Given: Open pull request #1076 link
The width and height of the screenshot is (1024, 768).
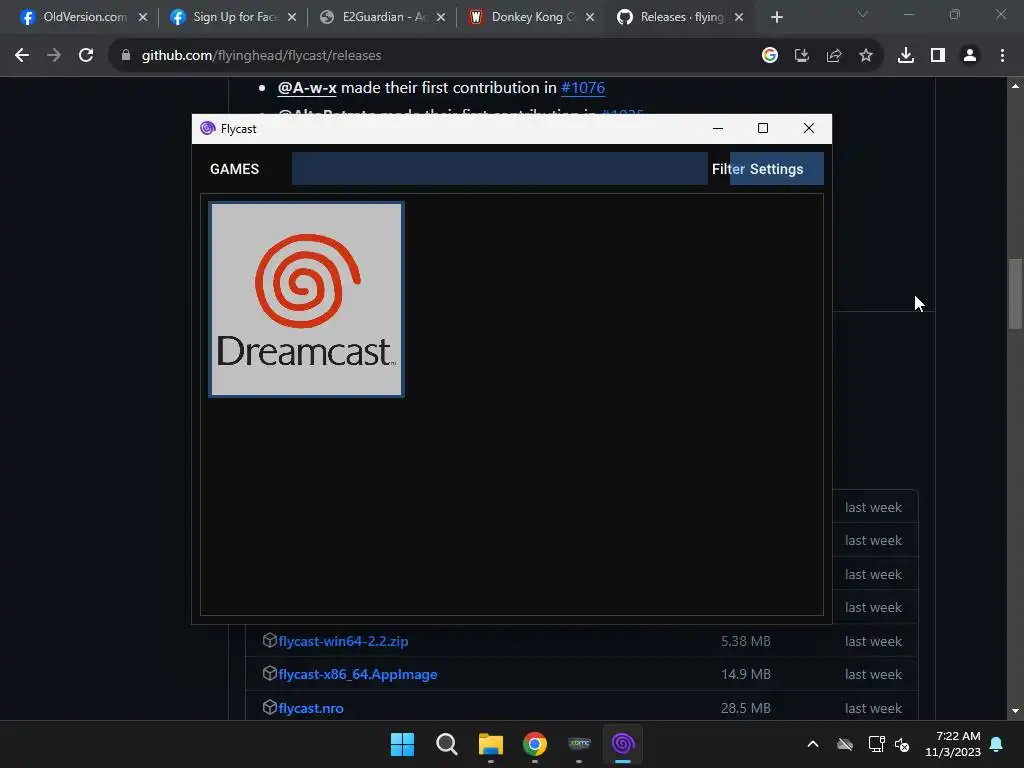Looking at the screenshot, I should point(583,88).
